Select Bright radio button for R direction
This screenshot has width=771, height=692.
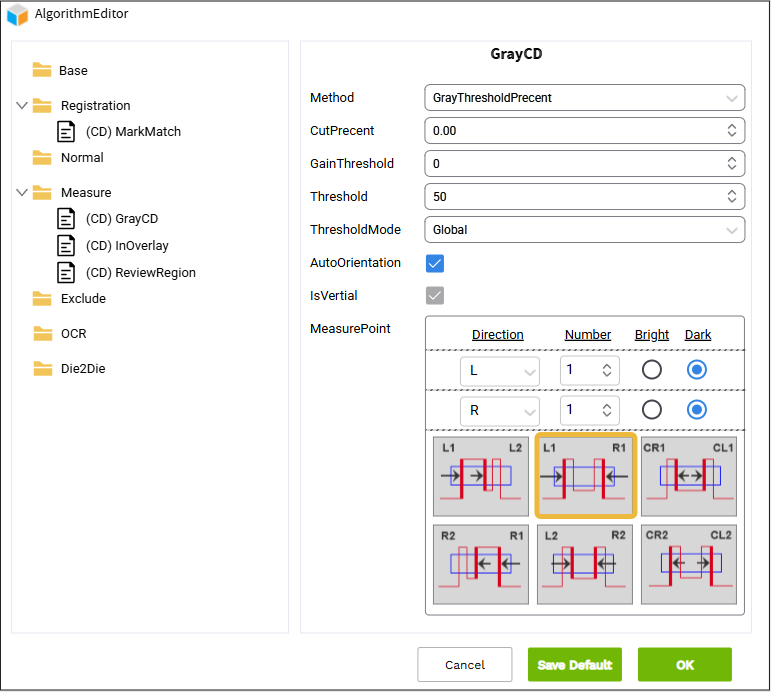coord(652,410)
